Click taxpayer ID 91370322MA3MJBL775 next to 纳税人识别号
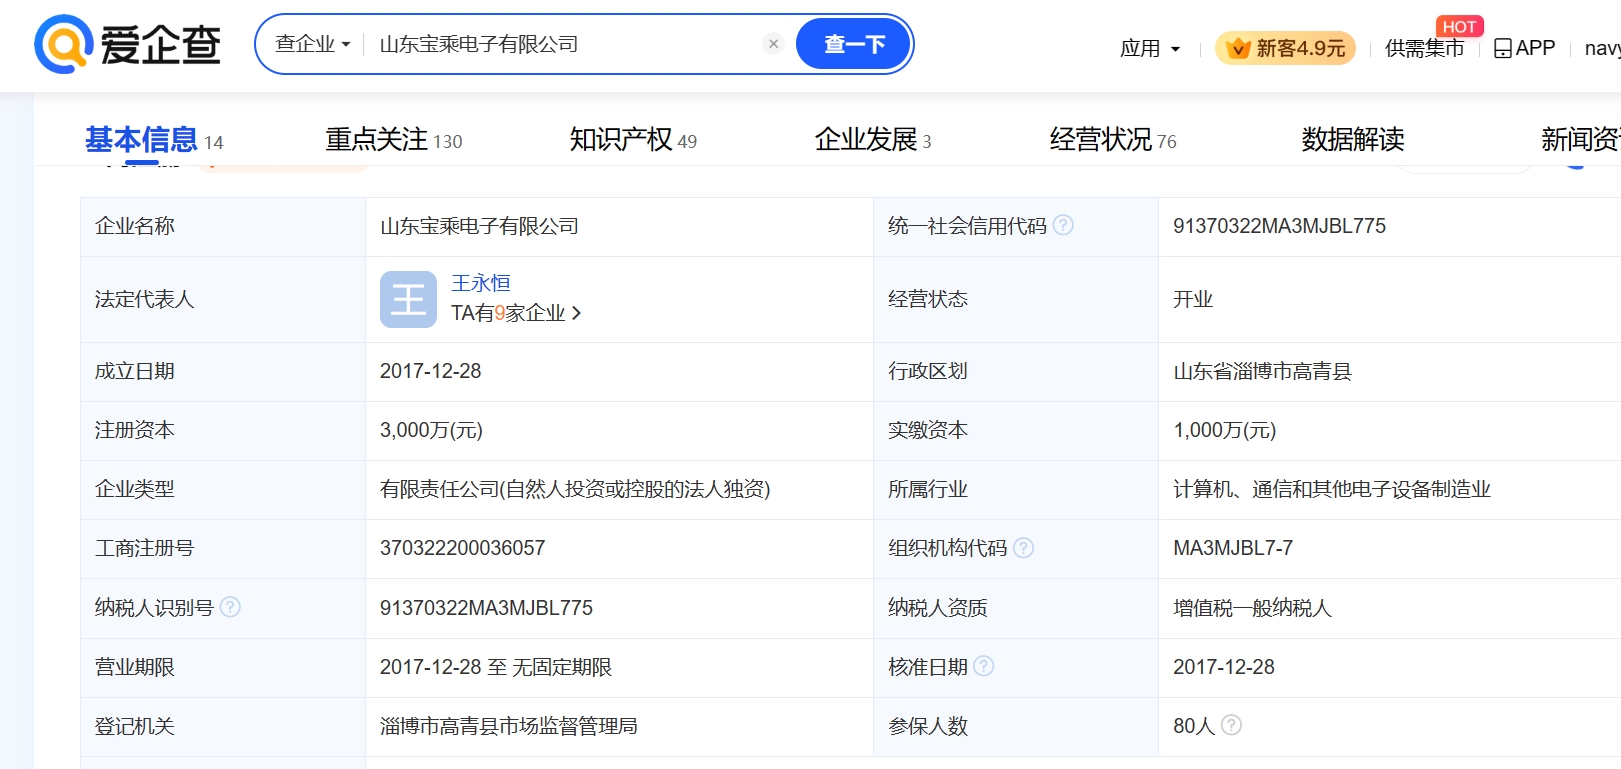This screenshot has width=1621, height=769. click(x=486, y=608)
